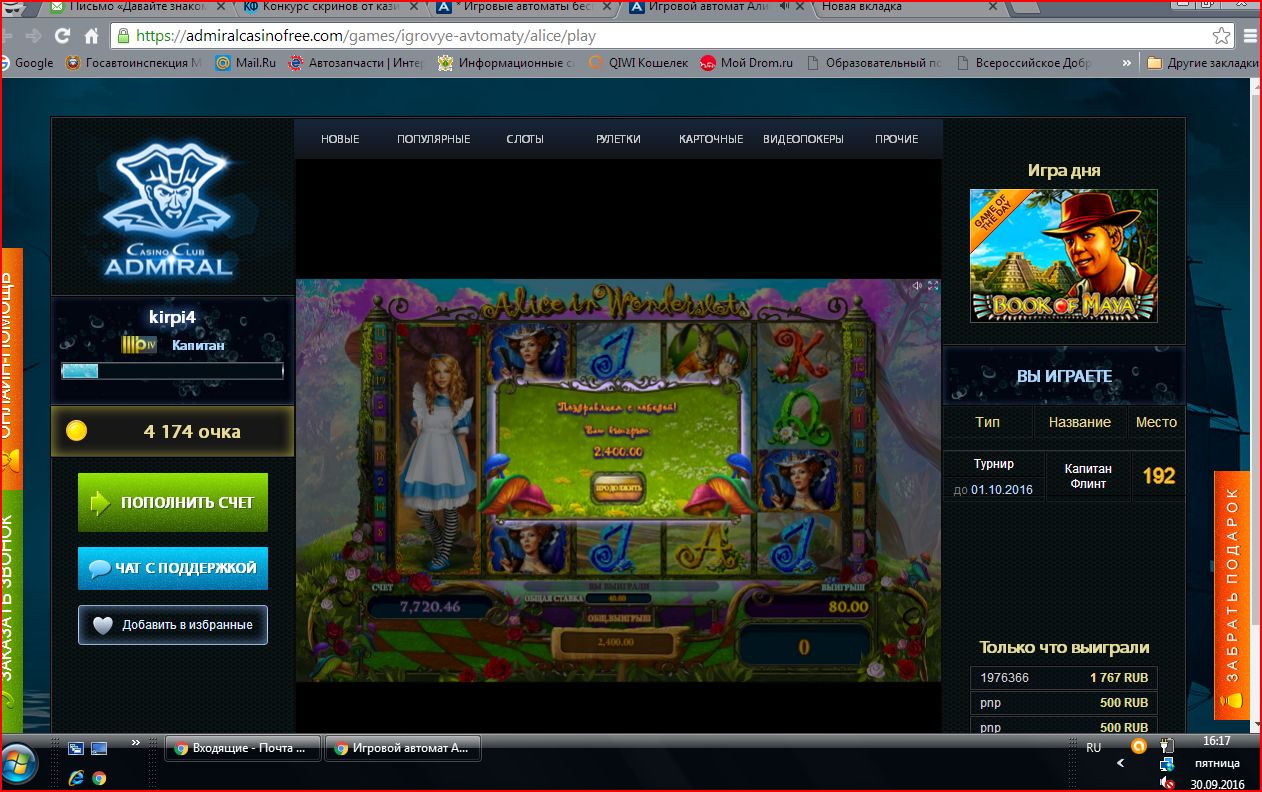Open the НОВЫЕ games menu
Viewport: 1262px width, 792px height.
click(x=340, y=139)
